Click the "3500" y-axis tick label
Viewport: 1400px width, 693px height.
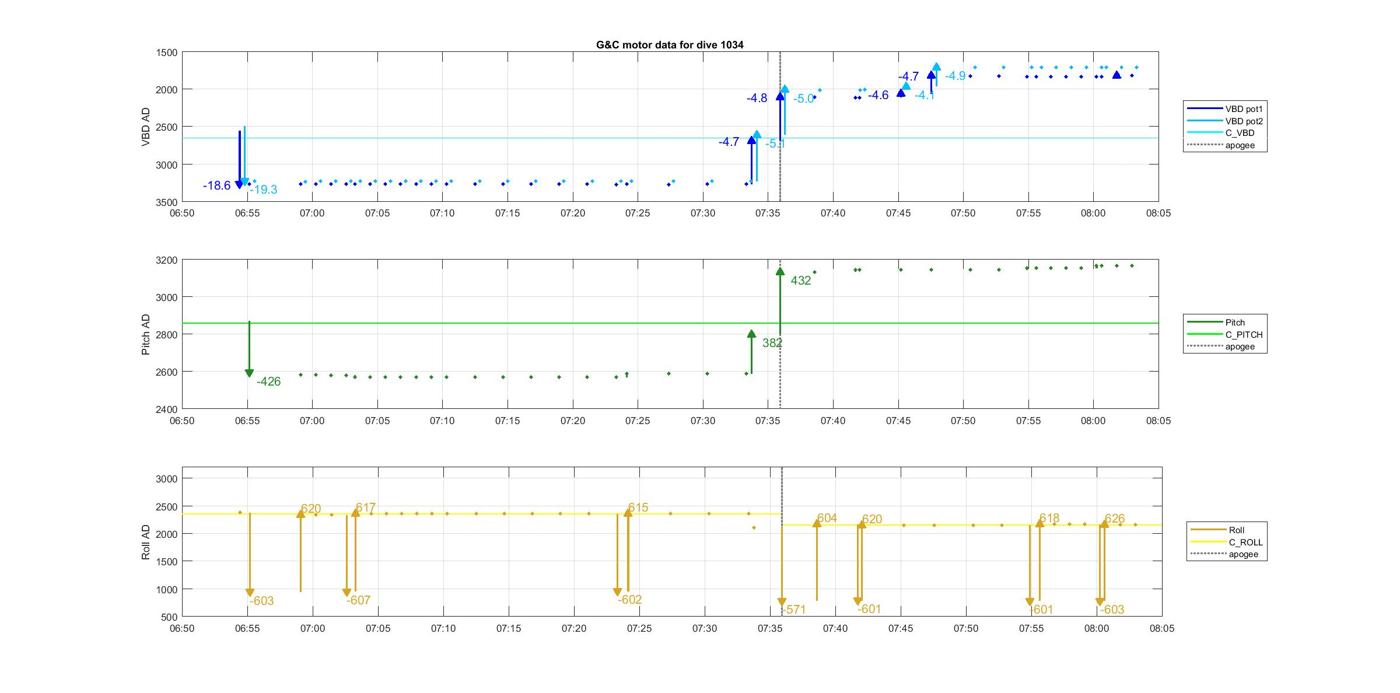(166, 202)
